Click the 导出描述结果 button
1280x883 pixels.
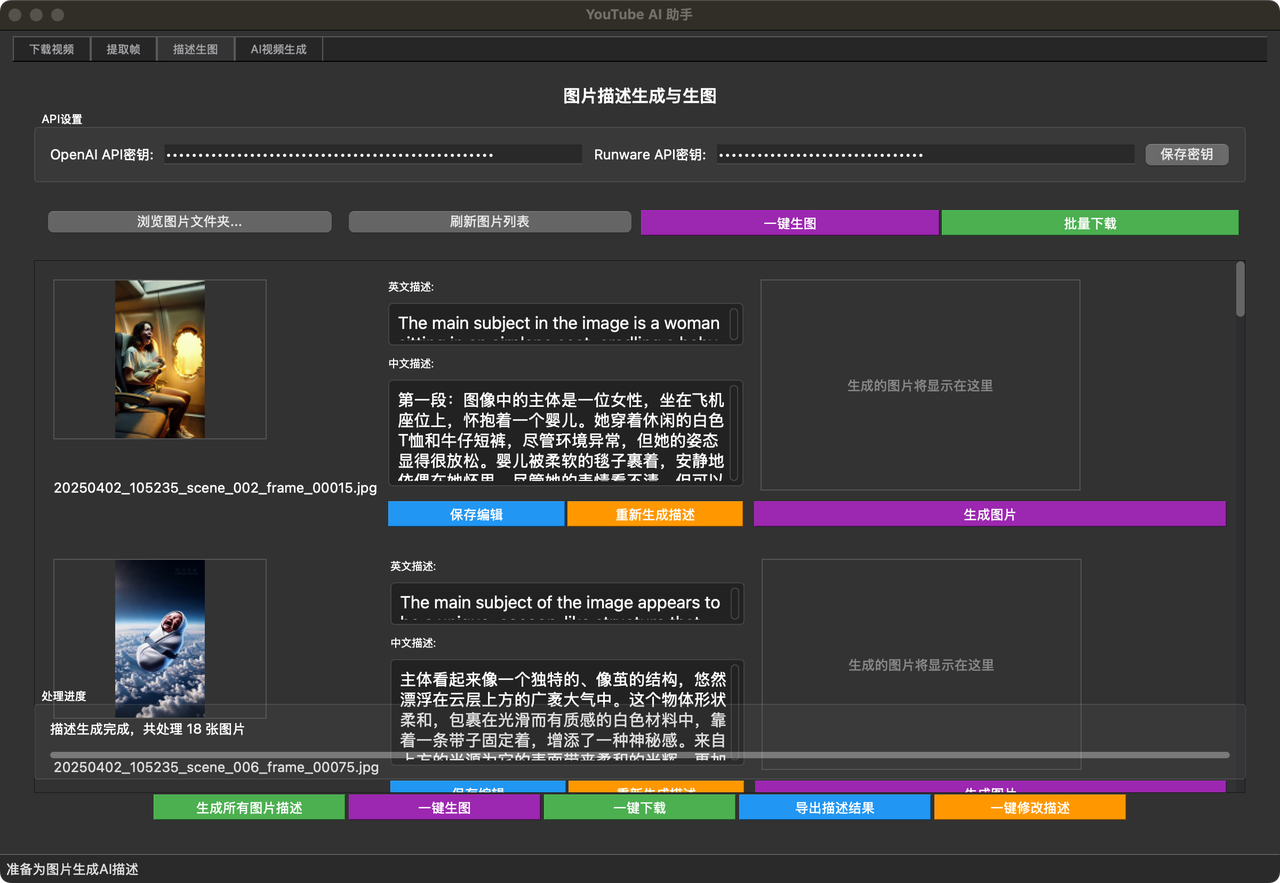[835, 807]
